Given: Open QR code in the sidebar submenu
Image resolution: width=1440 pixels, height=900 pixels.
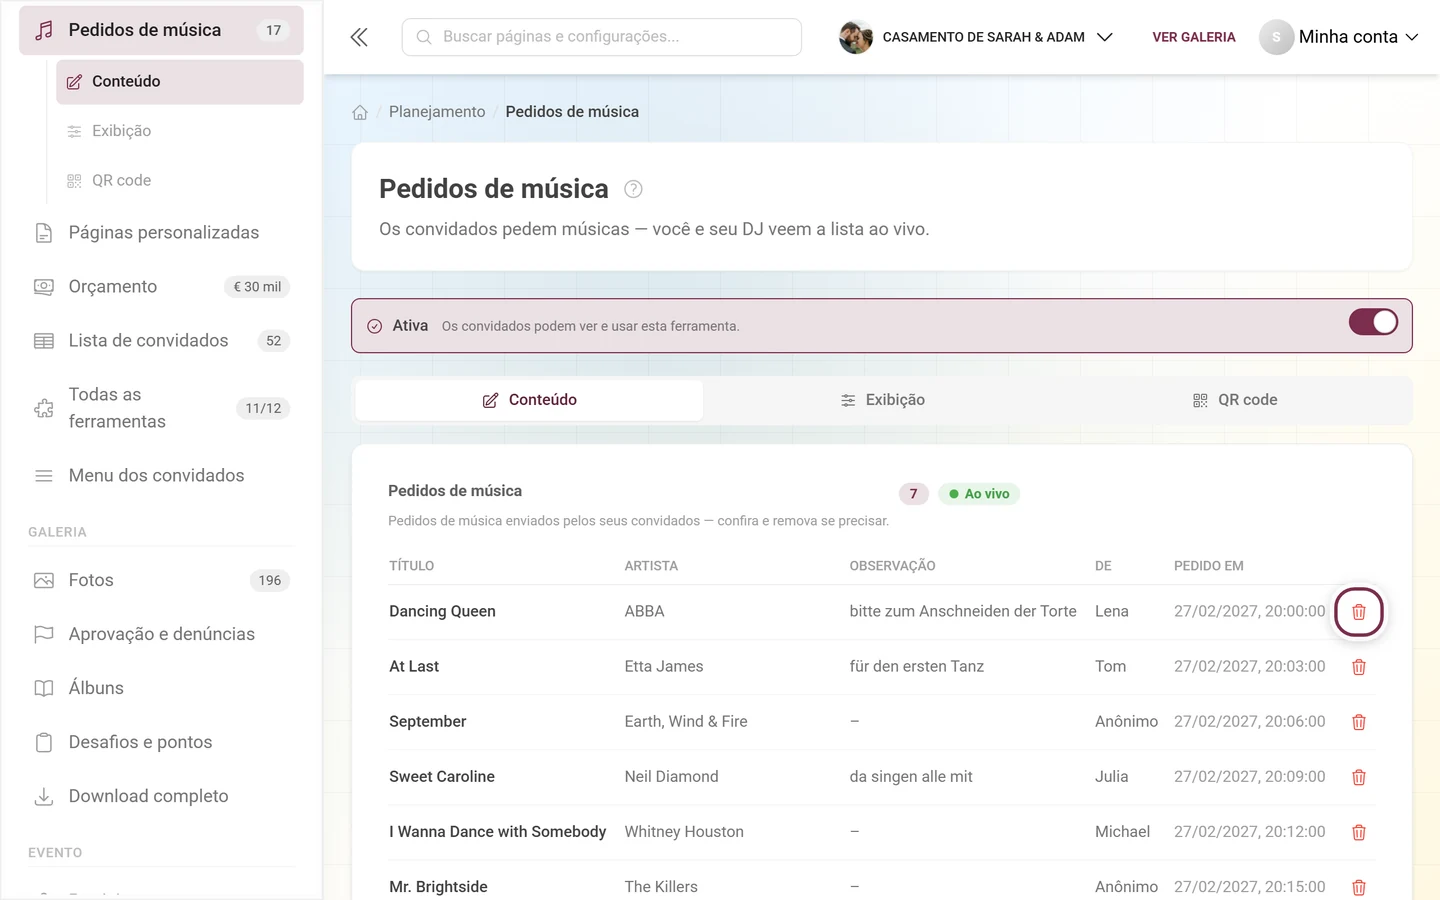Looking at the screenshot, I should coord(179,181).
